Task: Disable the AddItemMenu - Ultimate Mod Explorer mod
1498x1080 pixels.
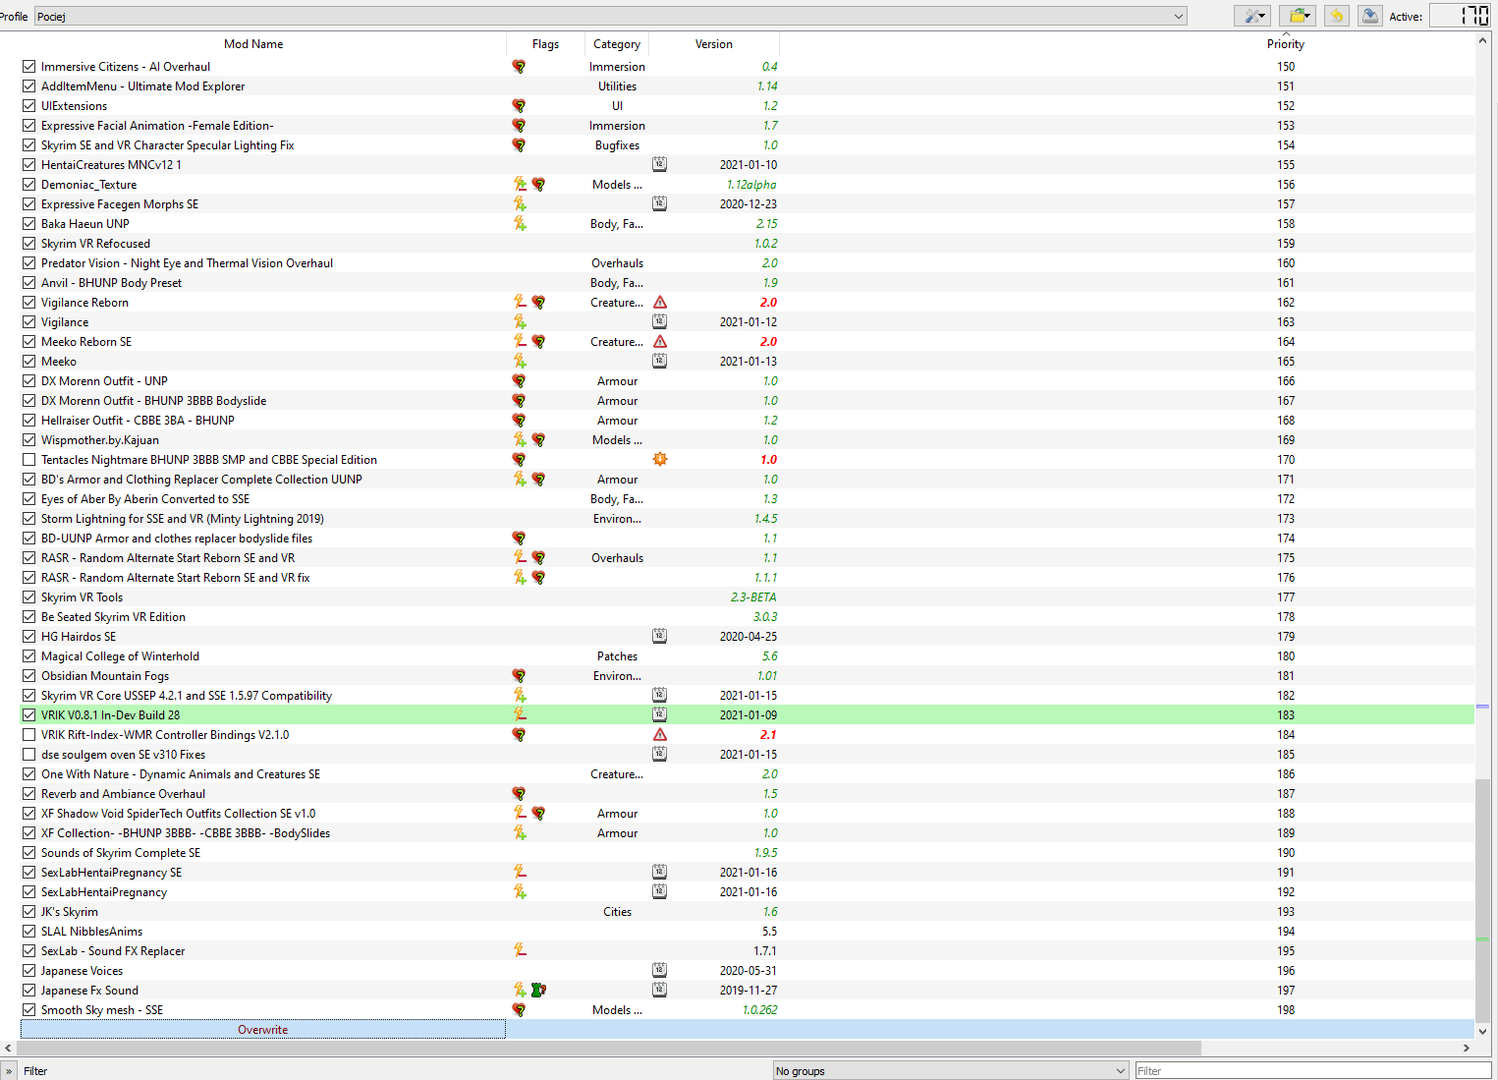Action: tap(29, 86)
